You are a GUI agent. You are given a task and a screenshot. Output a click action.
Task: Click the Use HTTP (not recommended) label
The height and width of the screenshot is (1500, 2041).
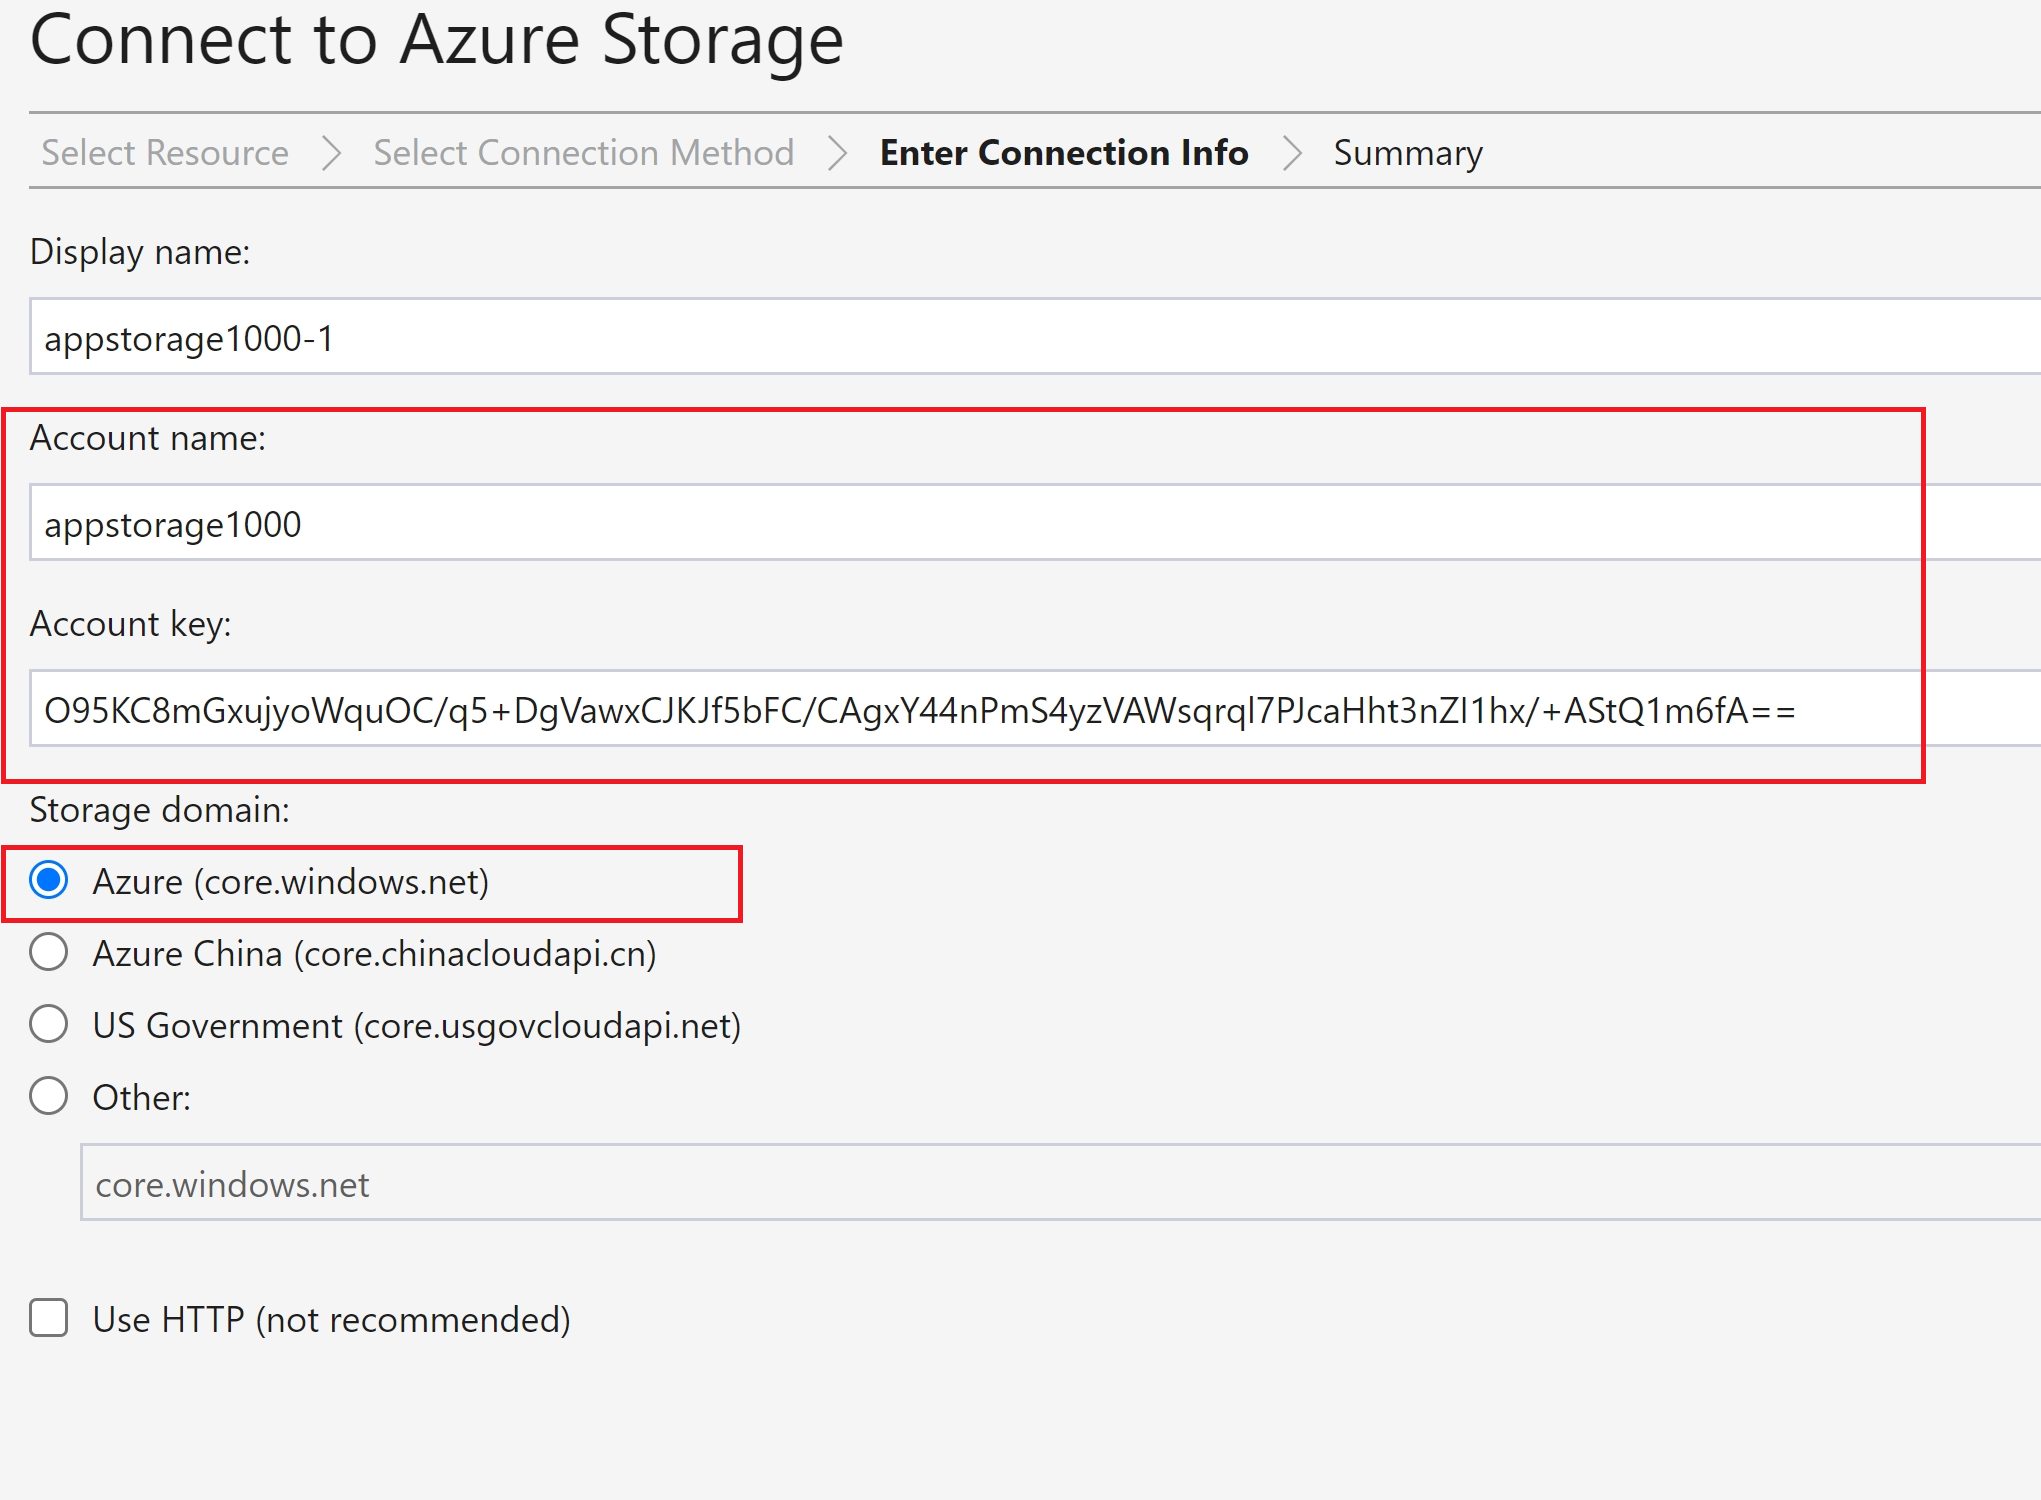(332, 1320)
